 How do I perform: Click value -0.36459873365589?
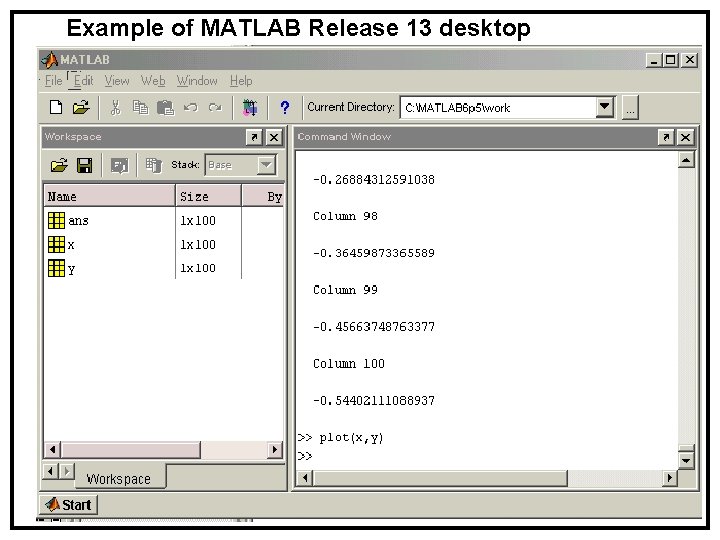[374, 253]
